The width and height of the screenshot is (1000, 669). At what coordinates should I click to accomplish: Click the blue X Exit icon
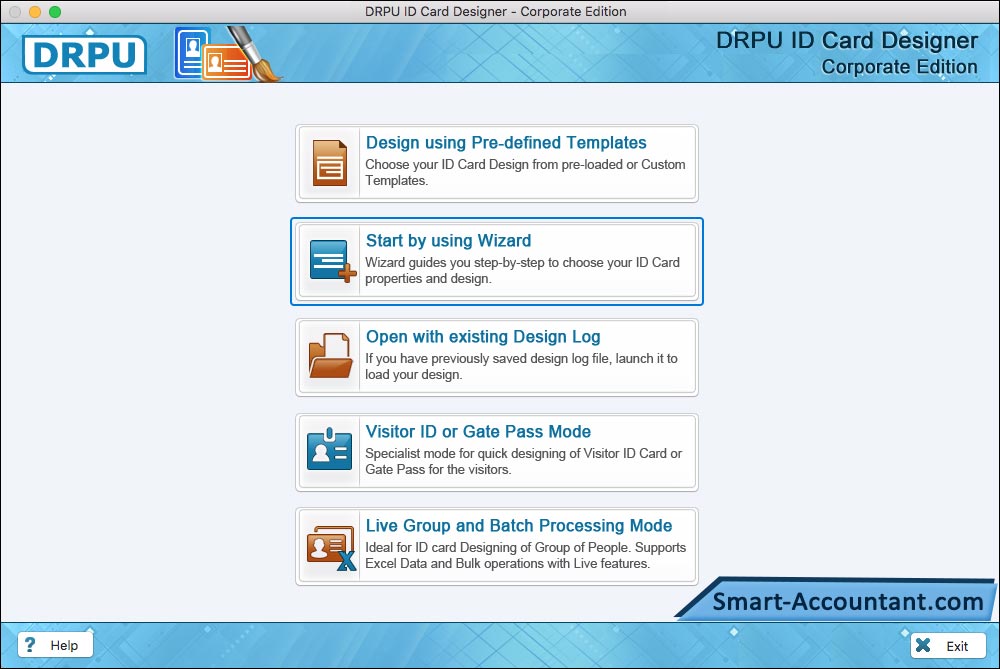pyautogui.click(x=923, y=645)
